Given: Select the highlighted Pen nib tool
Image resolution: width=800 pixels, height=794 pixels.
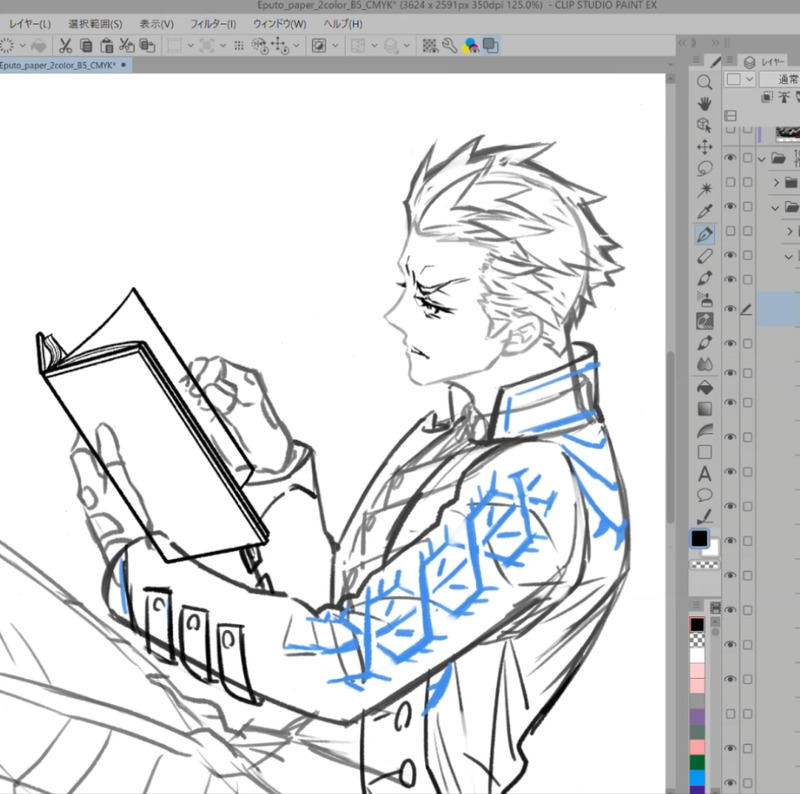Looking at the screenshot, I should pyautogui.click(x=705, y=235).
